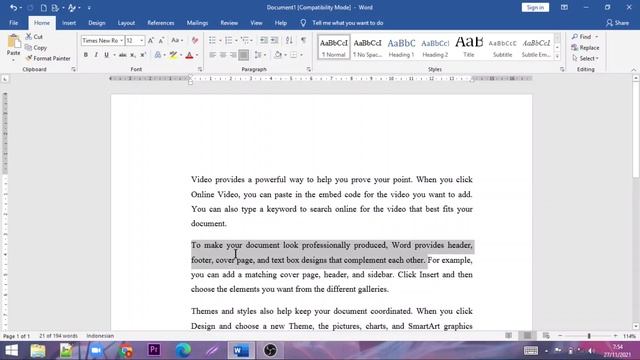Apply the Title style

coord(469,47)
